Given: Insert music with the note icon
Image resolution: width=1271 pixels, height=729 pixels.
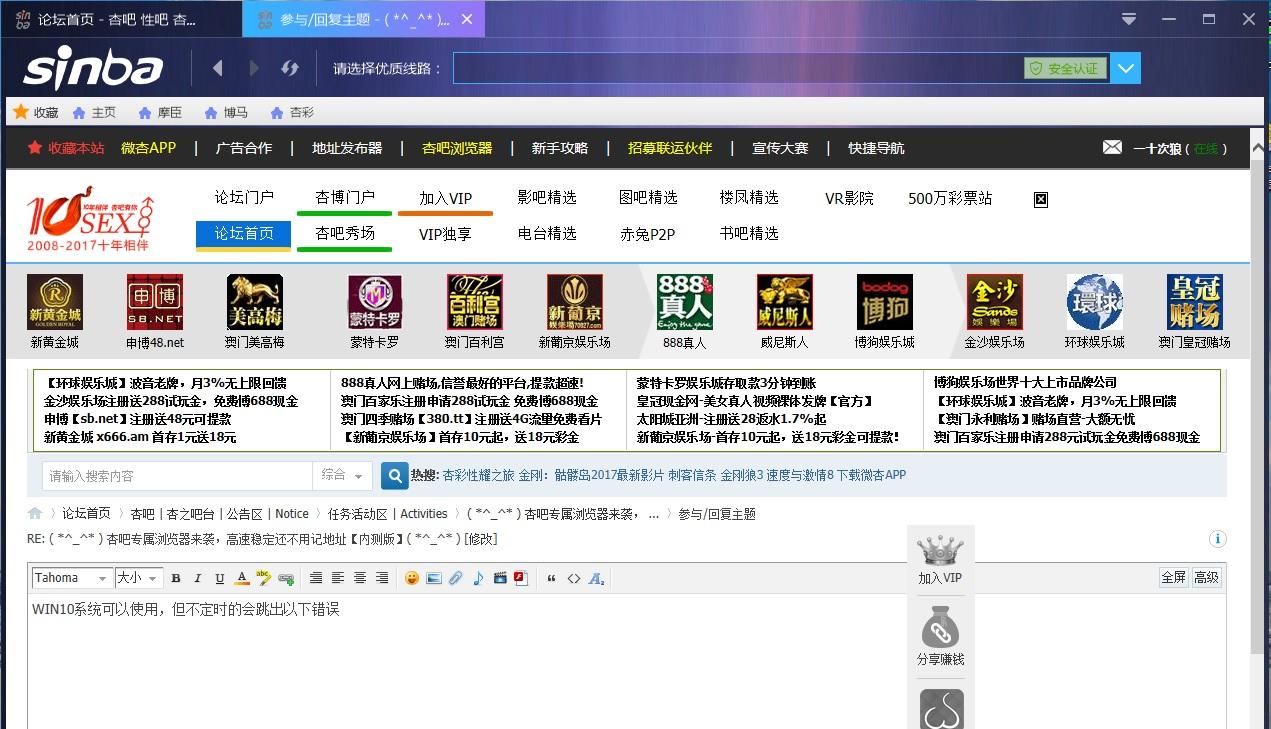Looking at the screenshot, I should click(x=478, y=578).
